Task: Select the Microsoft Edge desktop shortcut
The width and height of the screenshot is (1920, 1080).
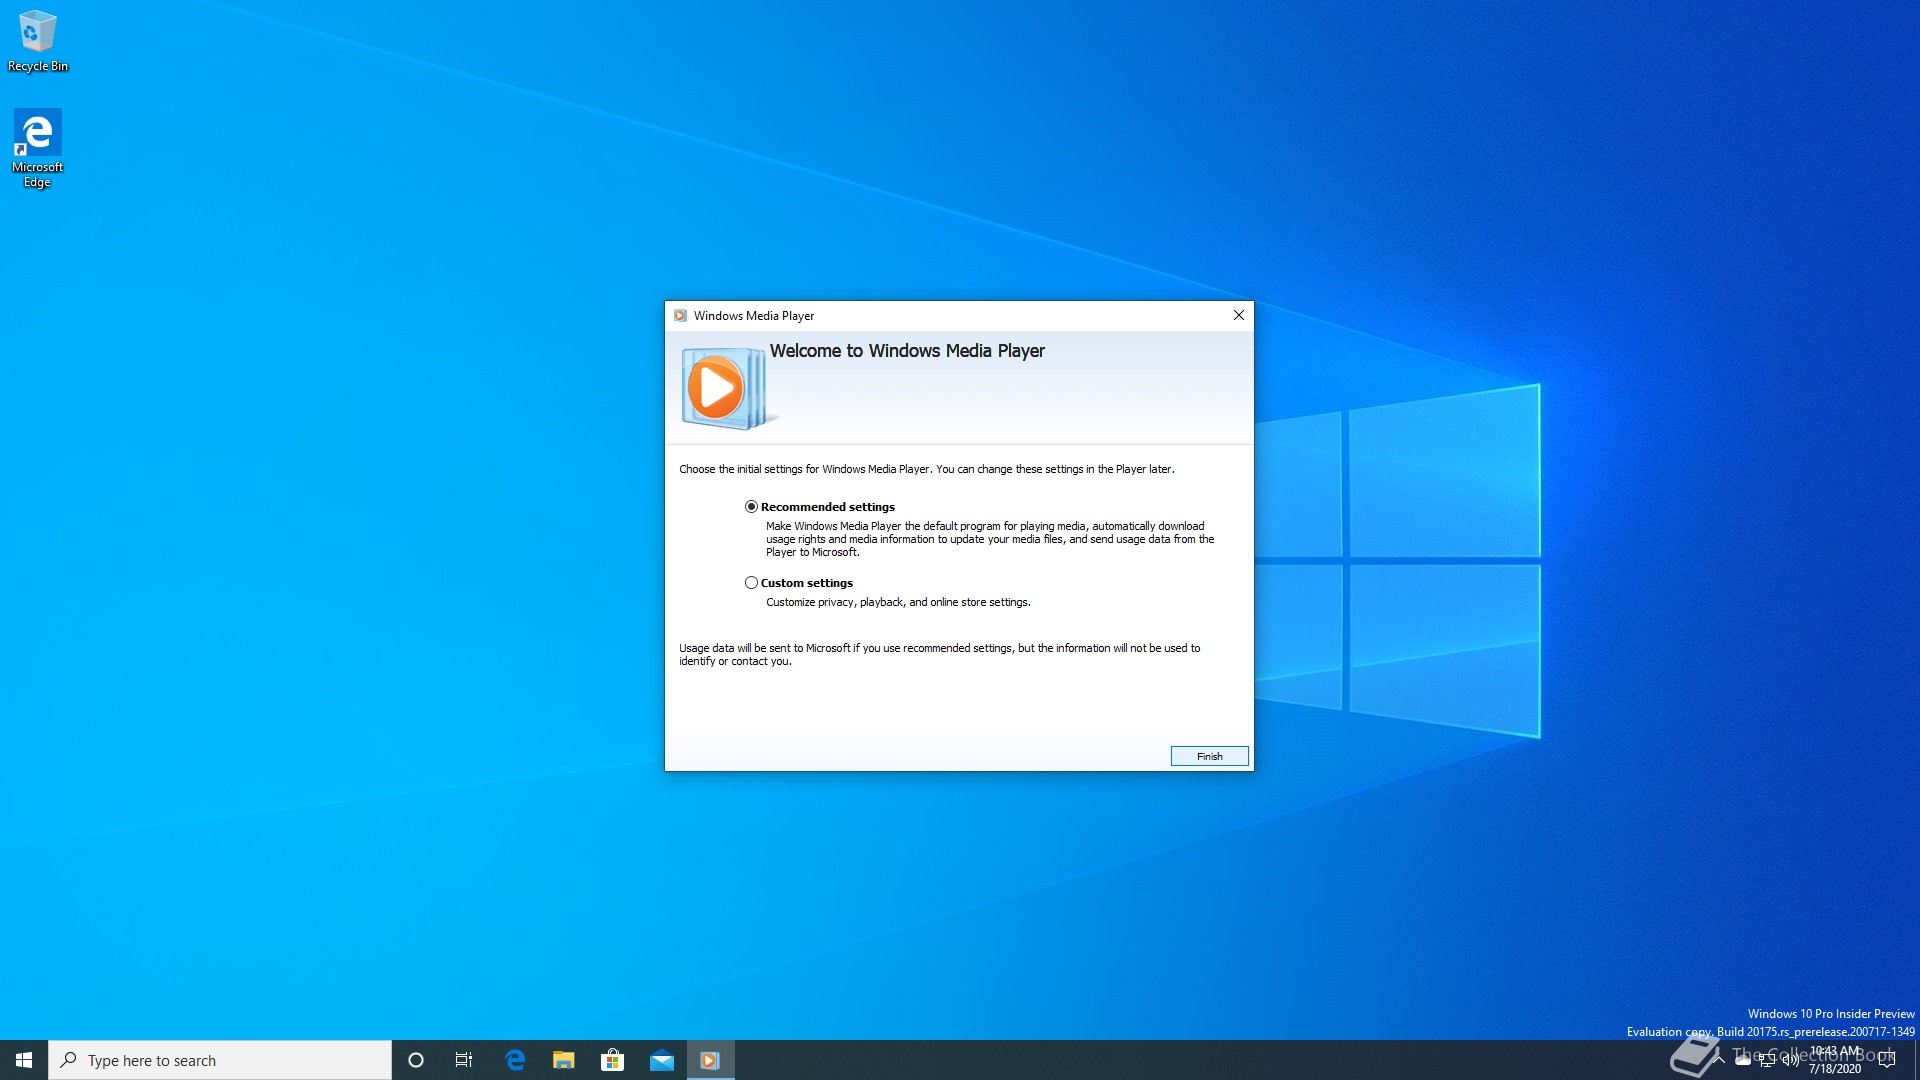Action: click(x=38, y=148)
